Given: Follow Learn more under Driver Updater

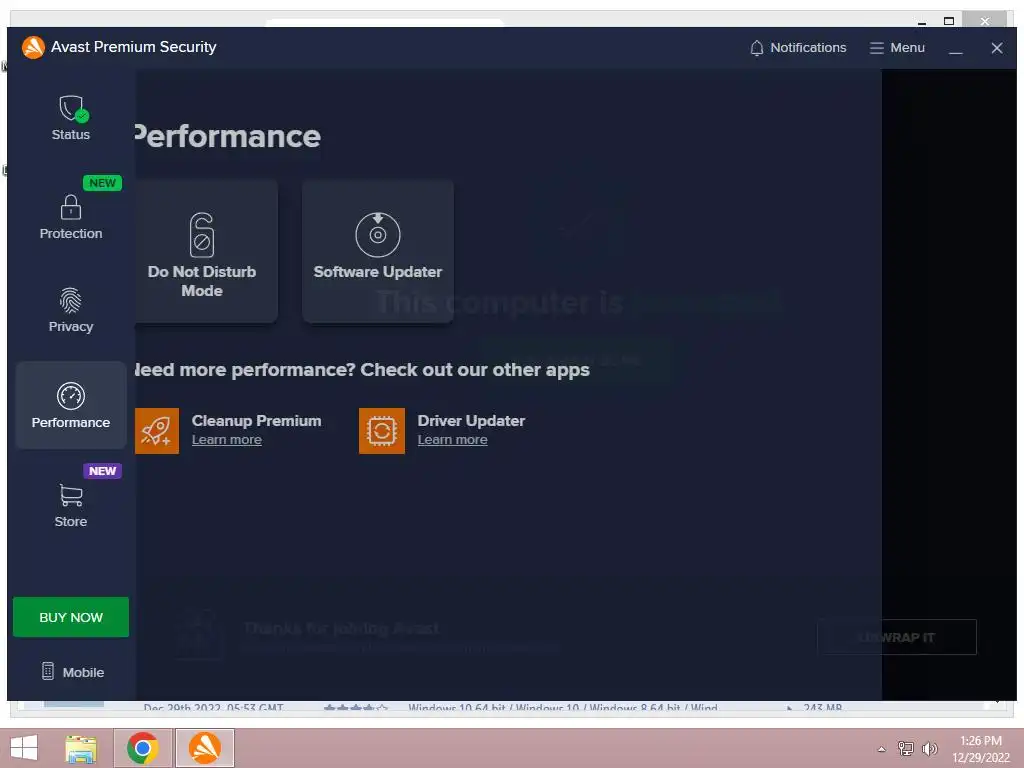Looking at the screenshot, I should pyautogui.click(x=453, y=440).
